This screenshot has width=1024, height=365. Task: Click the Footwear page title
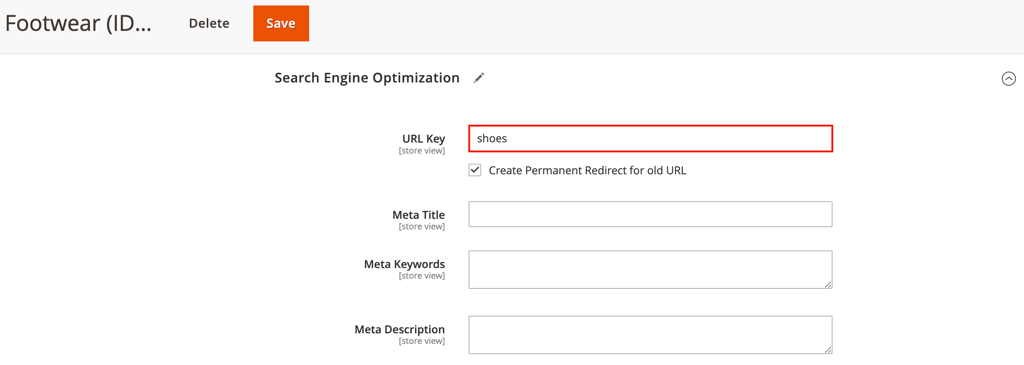78,24
